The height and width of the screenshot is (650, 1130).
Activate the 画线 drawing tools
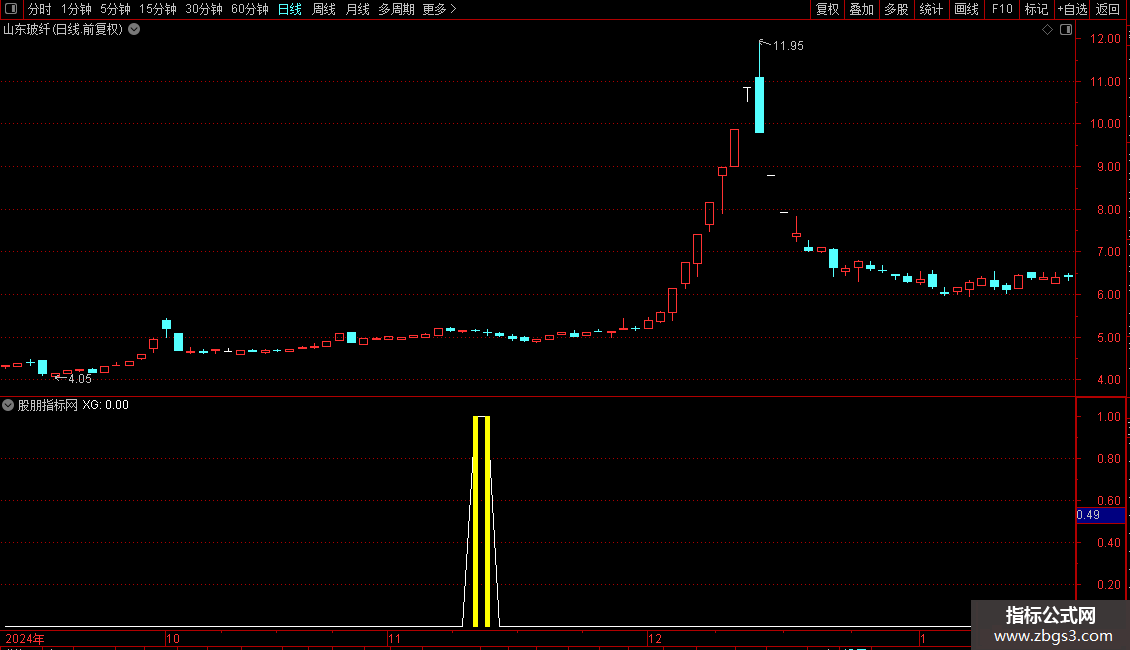(x=966, y=9)
